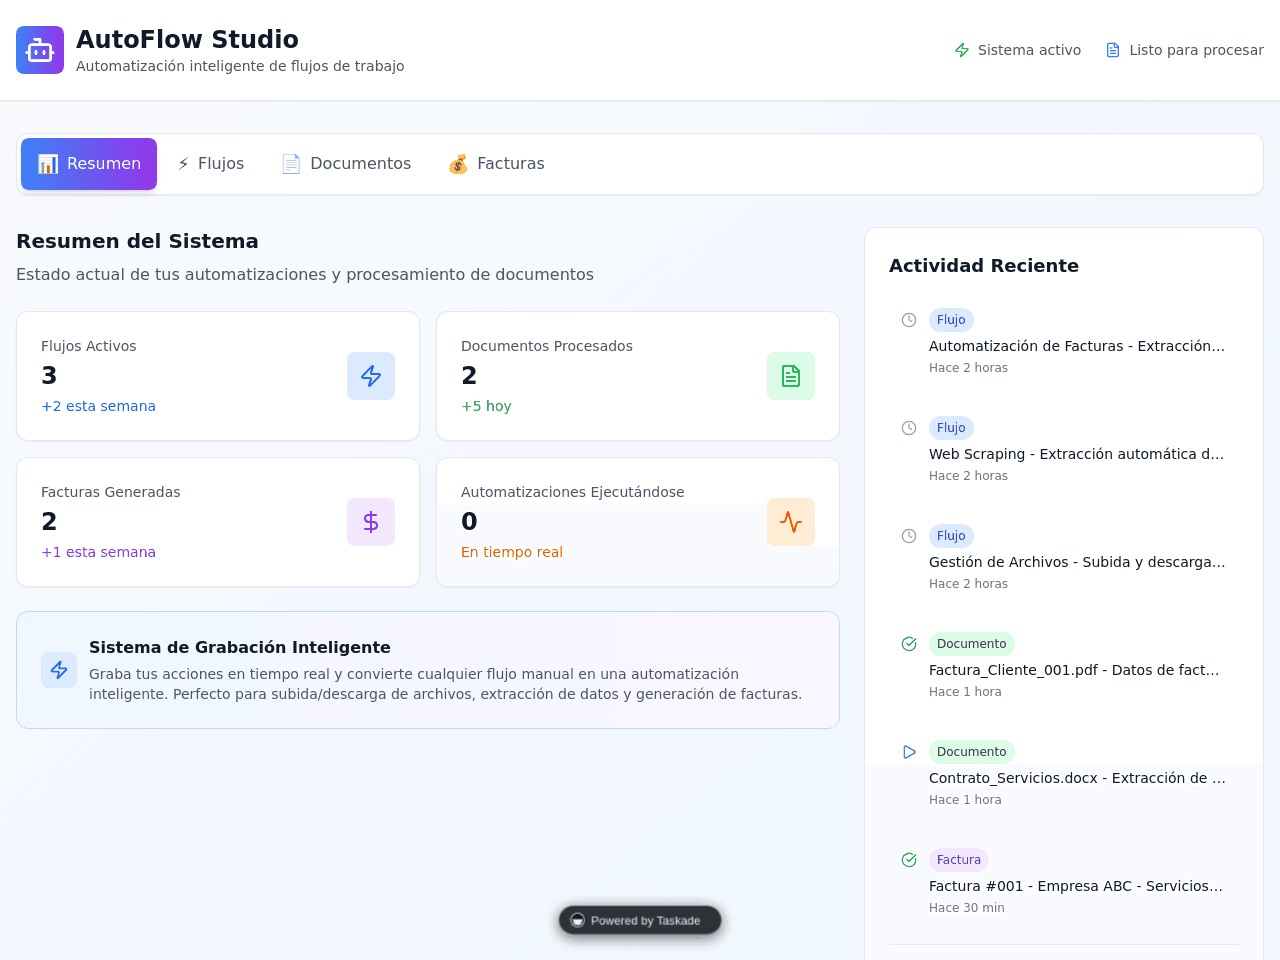Click the Actividad Reciente heading
The image size is (1280, 960).
984,265
